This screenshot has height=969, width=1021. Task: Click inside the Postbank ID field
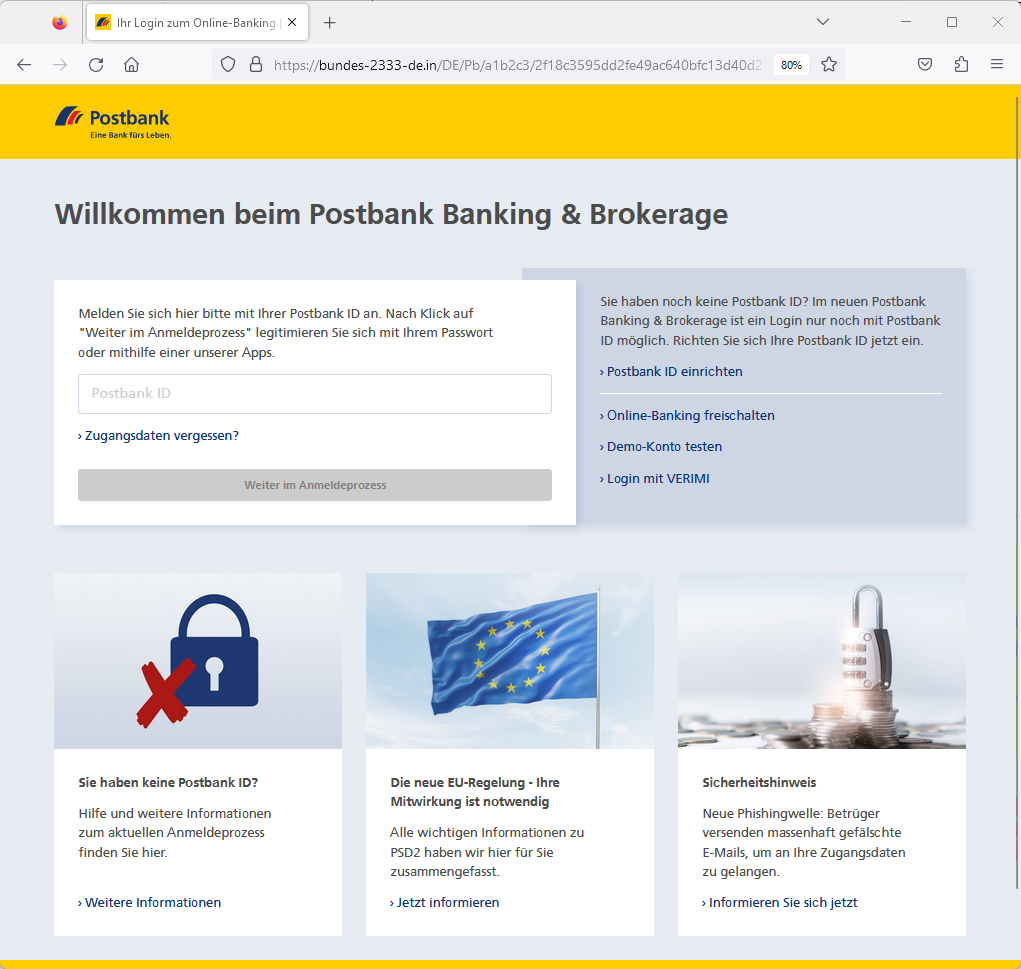[x=314, y=394]
